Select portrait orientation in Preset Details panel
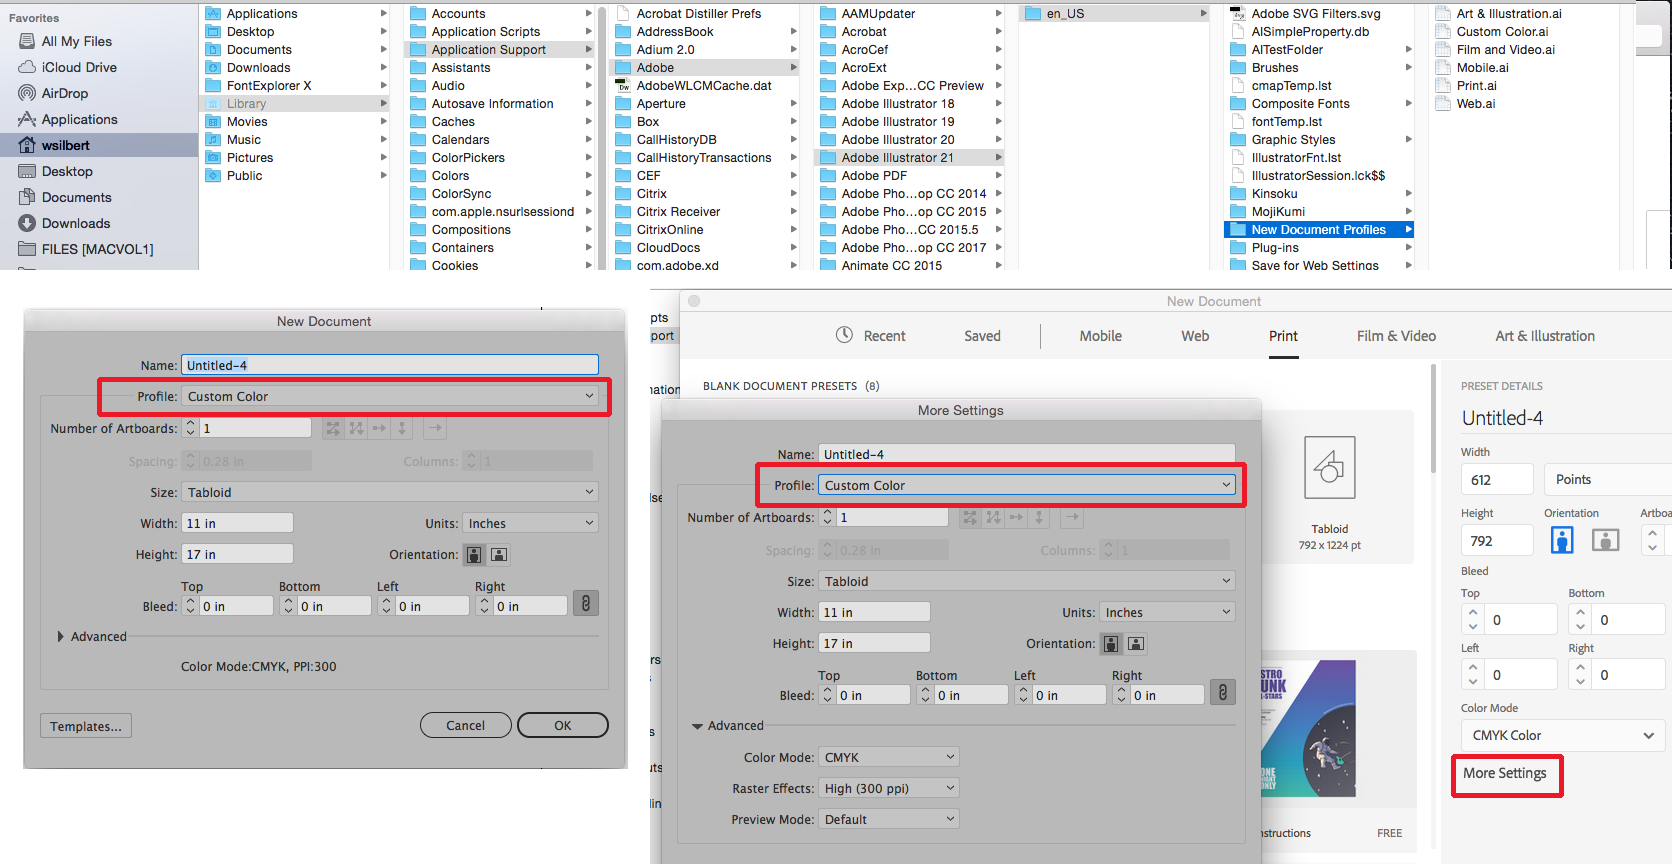The image size is (1672, 864). [1562, 540]
